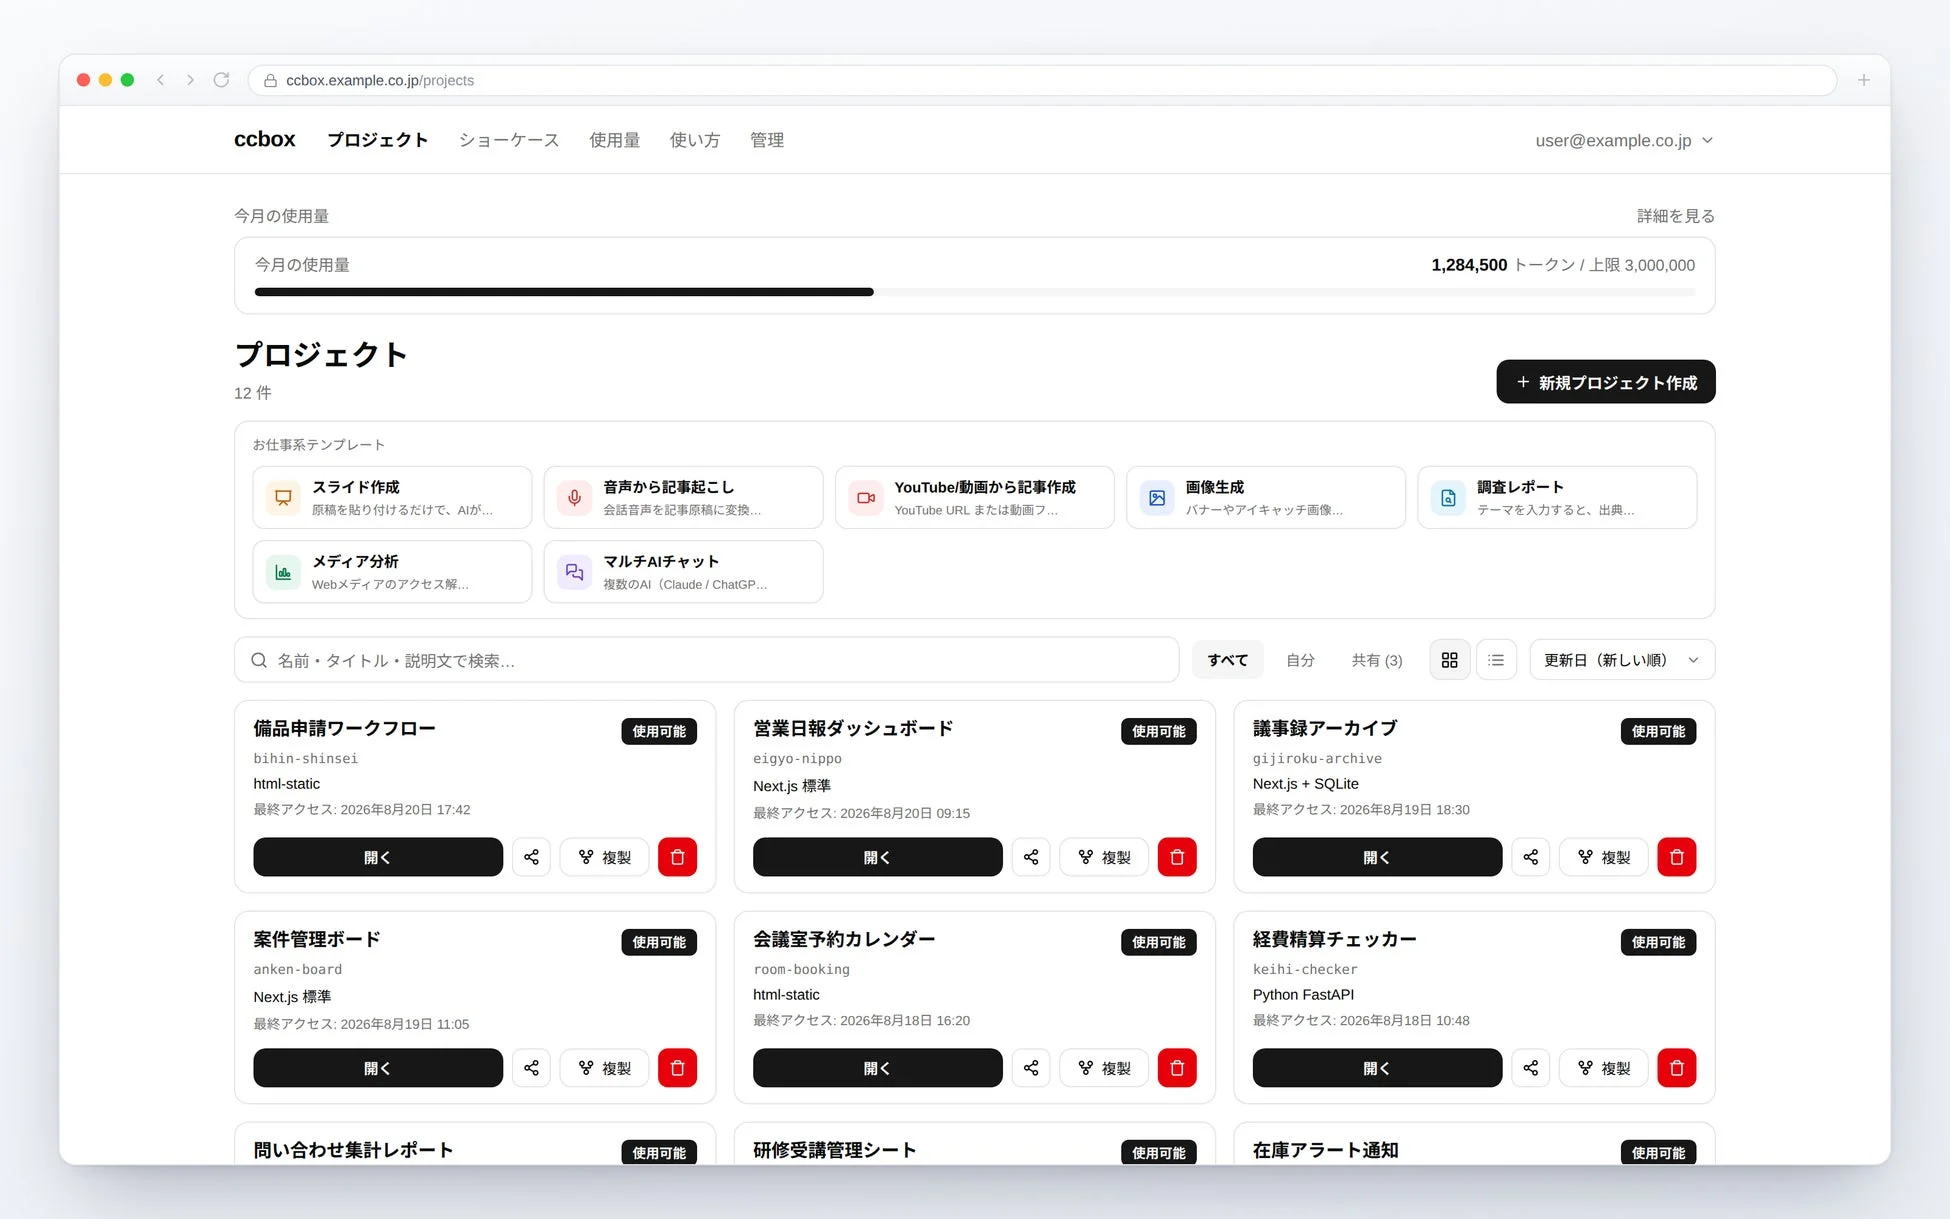The image size is (1950, 1219).
Task: Duplicate 備品申請ワークフロー with 複製
Action: pyautogui.click(x=604, y=857)
